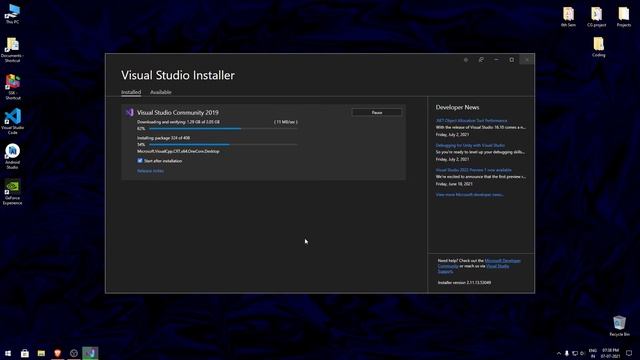Pause the Visual Studio installation
The image size is (640, 360).
click(377, 112)
